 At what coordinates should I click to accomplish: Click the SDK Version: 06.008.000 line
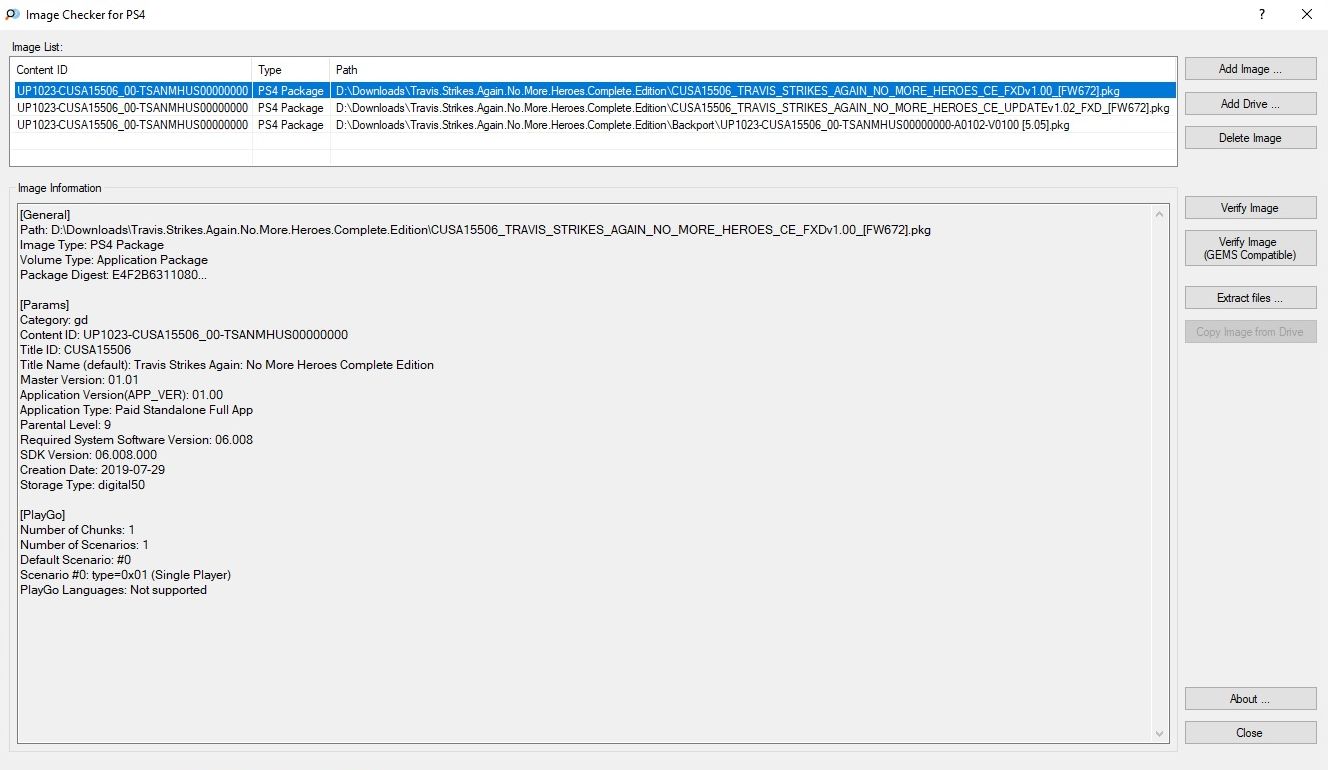click(x=88, y=455)
